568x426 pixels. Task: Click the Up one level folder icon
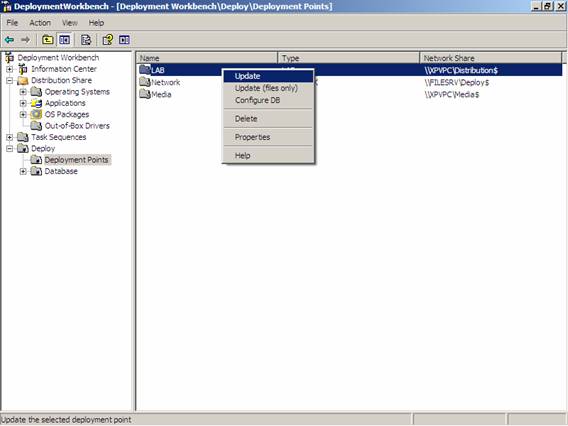pyautogui.click(x=48, y=39)
